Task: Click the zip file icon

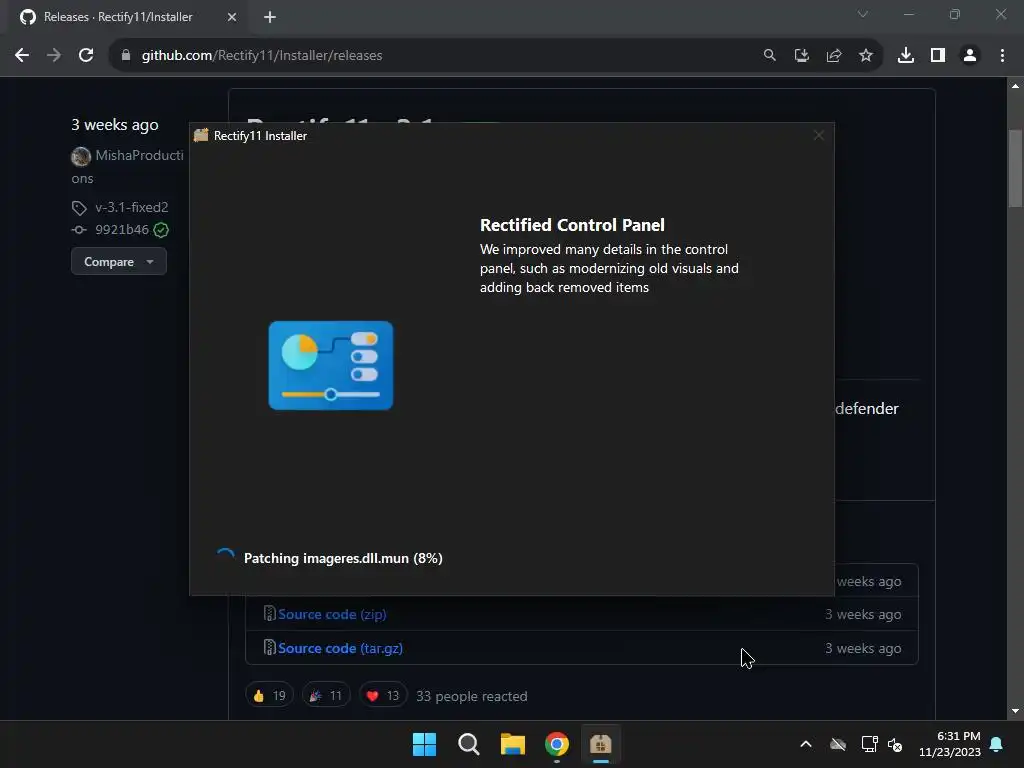Action: coord(269,614)
